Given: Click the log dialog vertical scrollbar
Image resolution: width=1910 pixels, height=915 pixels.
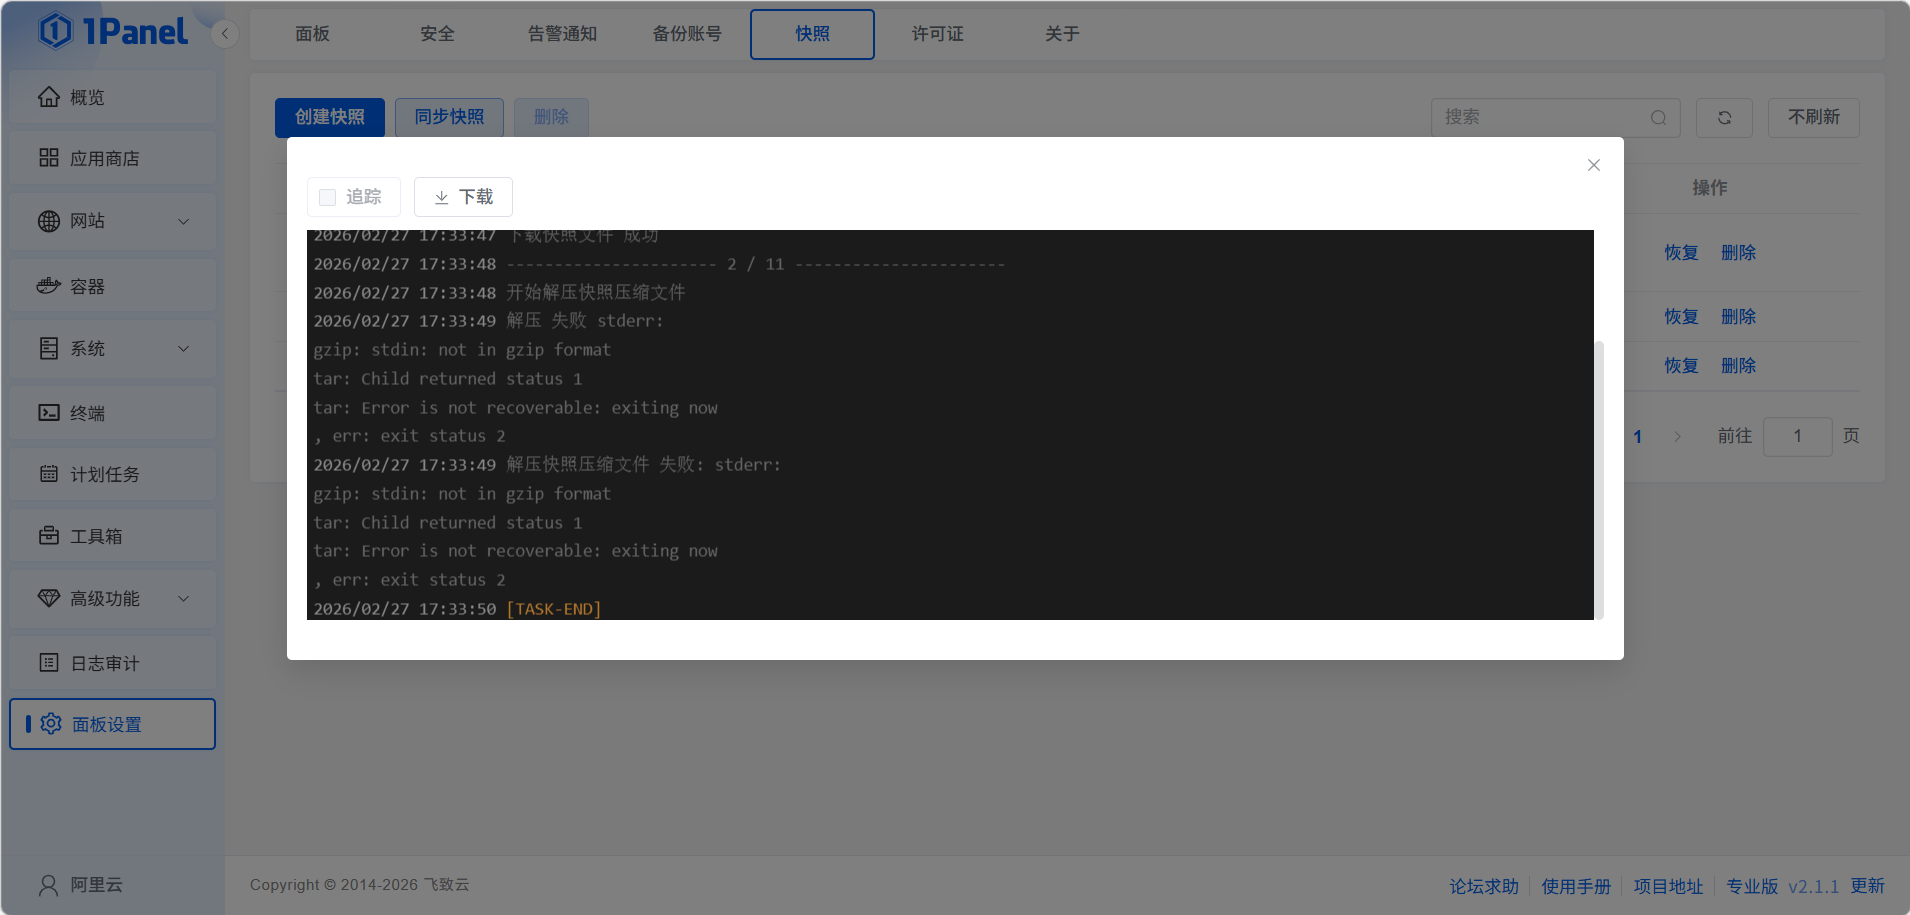Looking at the screenshot, I should [x=1599, y=480].
